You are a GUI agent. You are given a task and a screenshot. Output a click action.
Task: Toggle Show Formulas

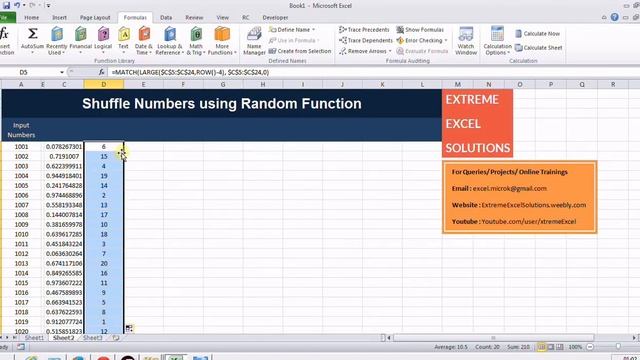click(420, 30)
